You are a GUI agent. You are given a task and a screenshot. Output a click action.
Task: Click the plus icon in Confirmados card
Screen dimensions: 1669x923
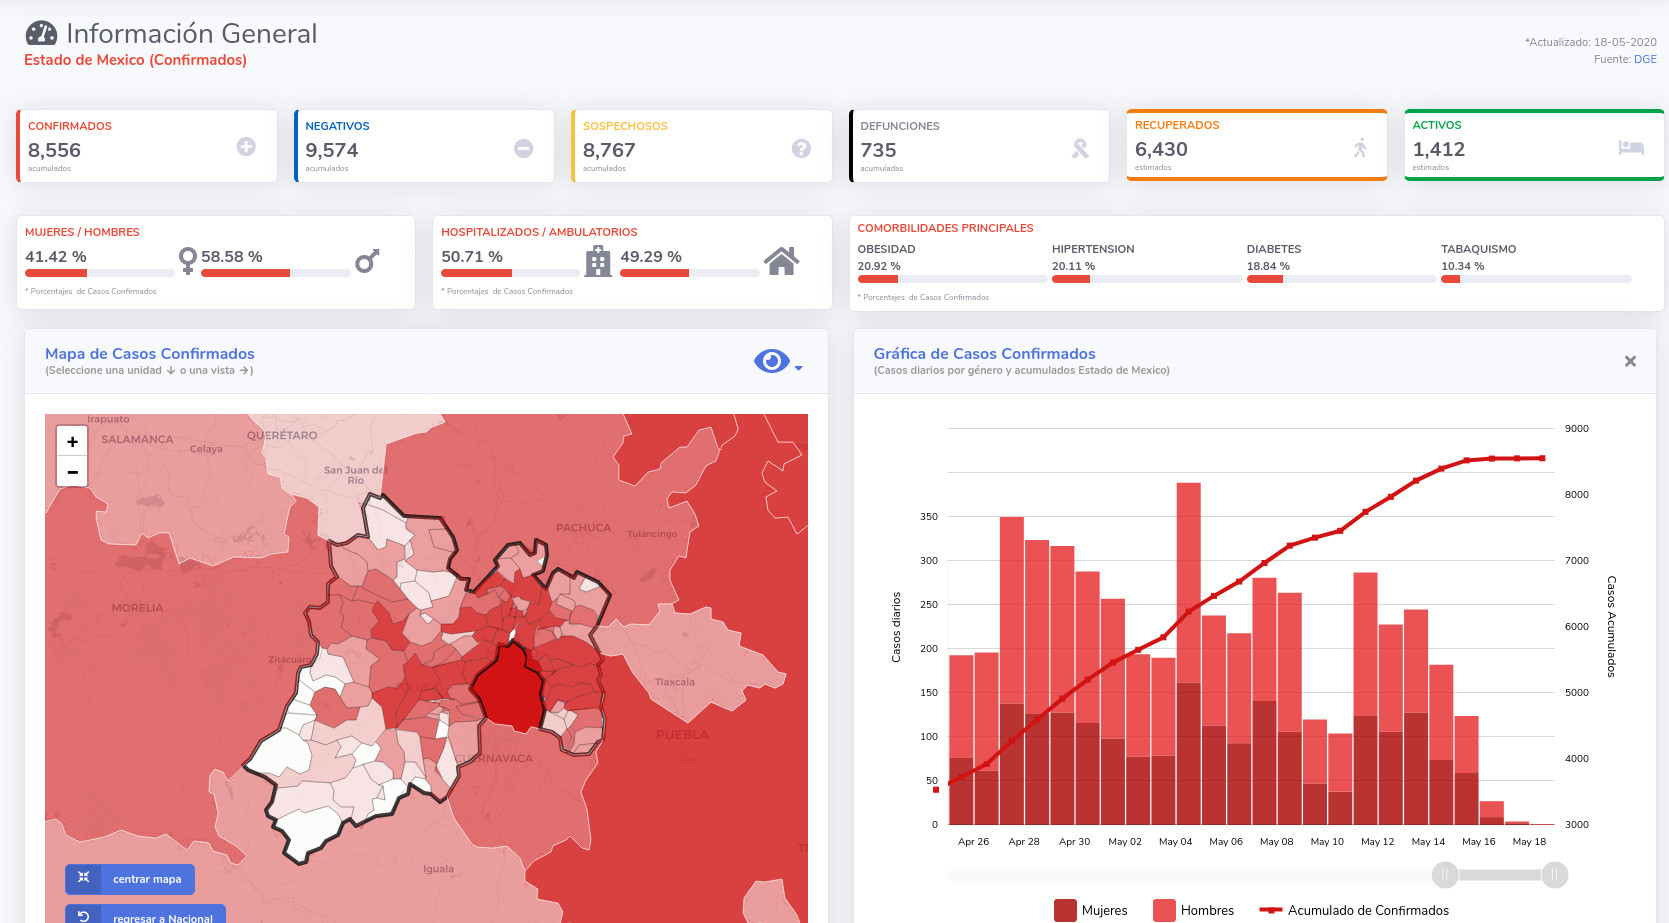(x=246, y=147)
